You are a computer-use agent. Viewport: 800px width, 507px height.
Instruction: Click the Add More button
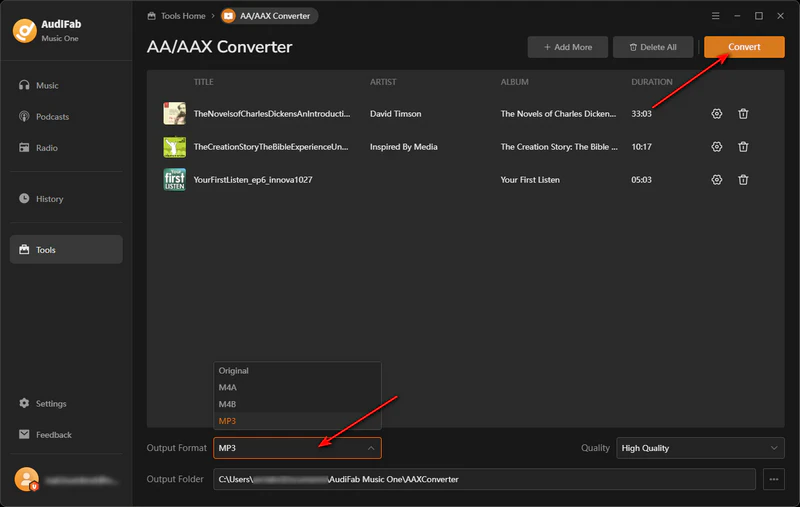[567, 47]
